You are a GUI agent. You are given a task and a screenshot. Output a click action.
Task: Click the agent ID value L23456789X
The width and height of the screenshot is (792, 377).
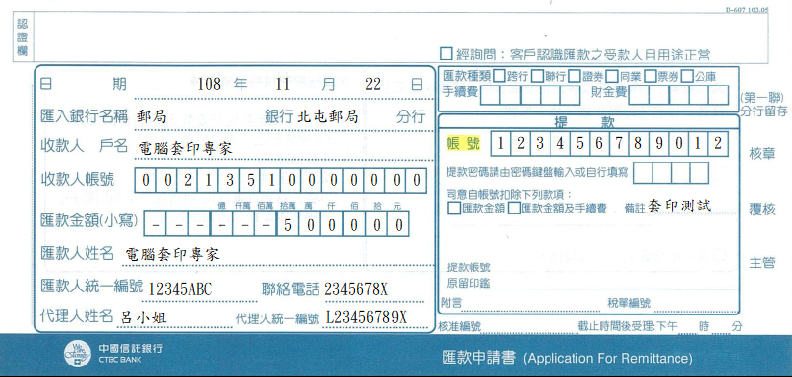click(x=366, y=317)
